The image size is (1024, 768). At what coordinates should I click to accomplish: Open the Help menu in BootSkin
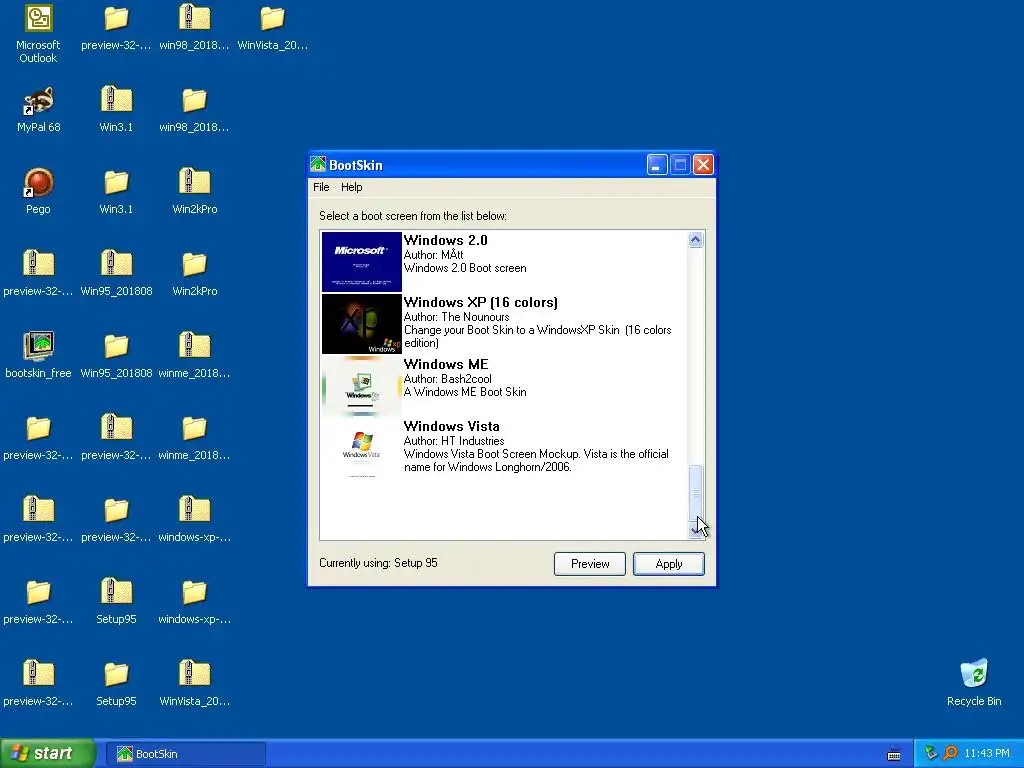(351, 187)
